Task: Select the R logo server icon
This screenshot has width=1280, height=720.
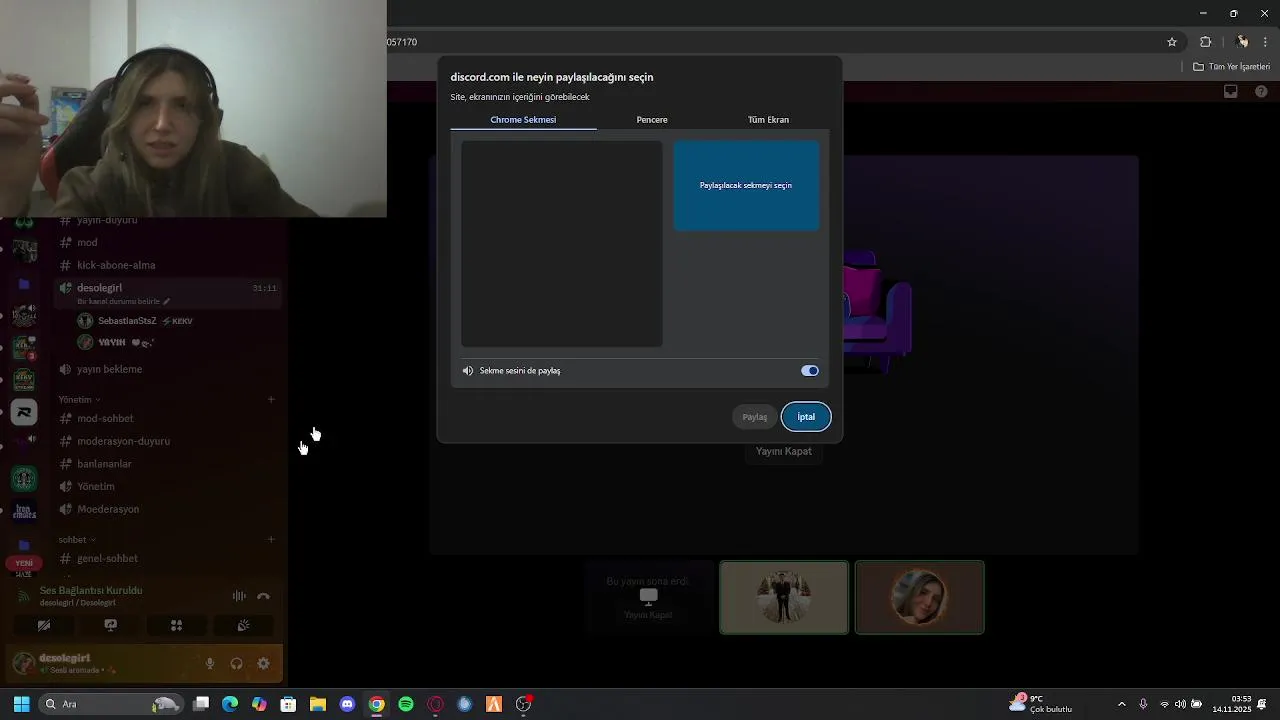Action: (24, 412)
